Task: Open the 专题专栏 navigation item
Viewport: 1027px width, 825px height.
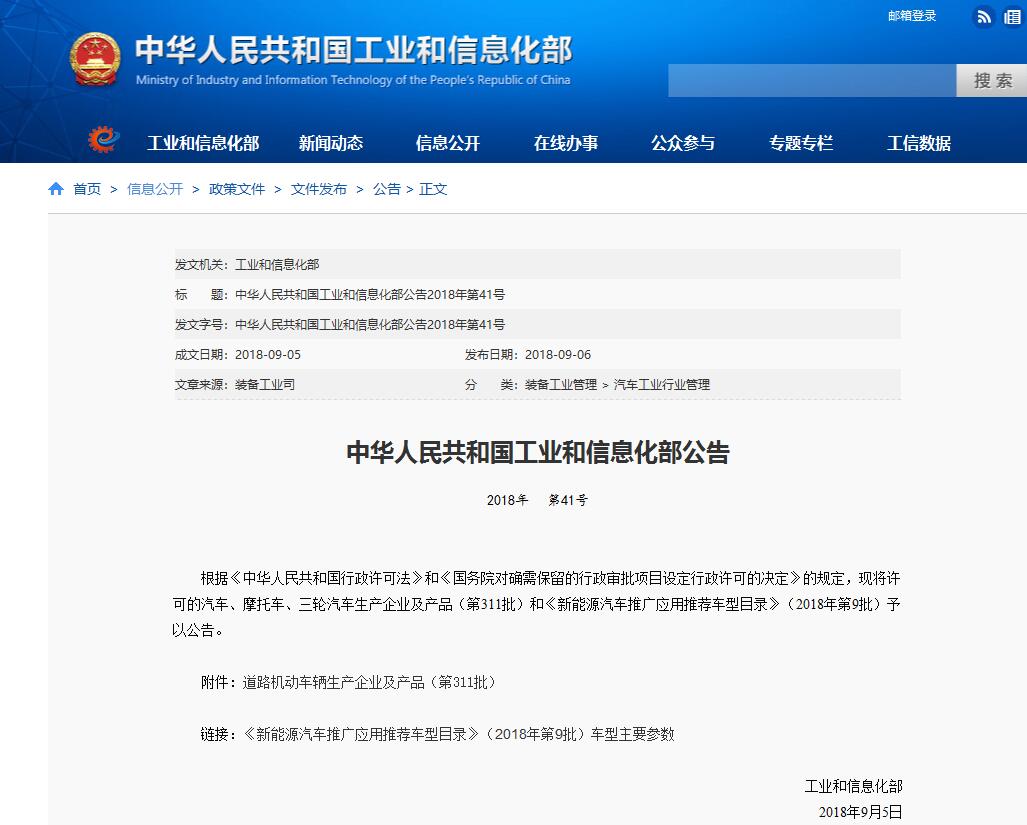Action: point(801,143)
